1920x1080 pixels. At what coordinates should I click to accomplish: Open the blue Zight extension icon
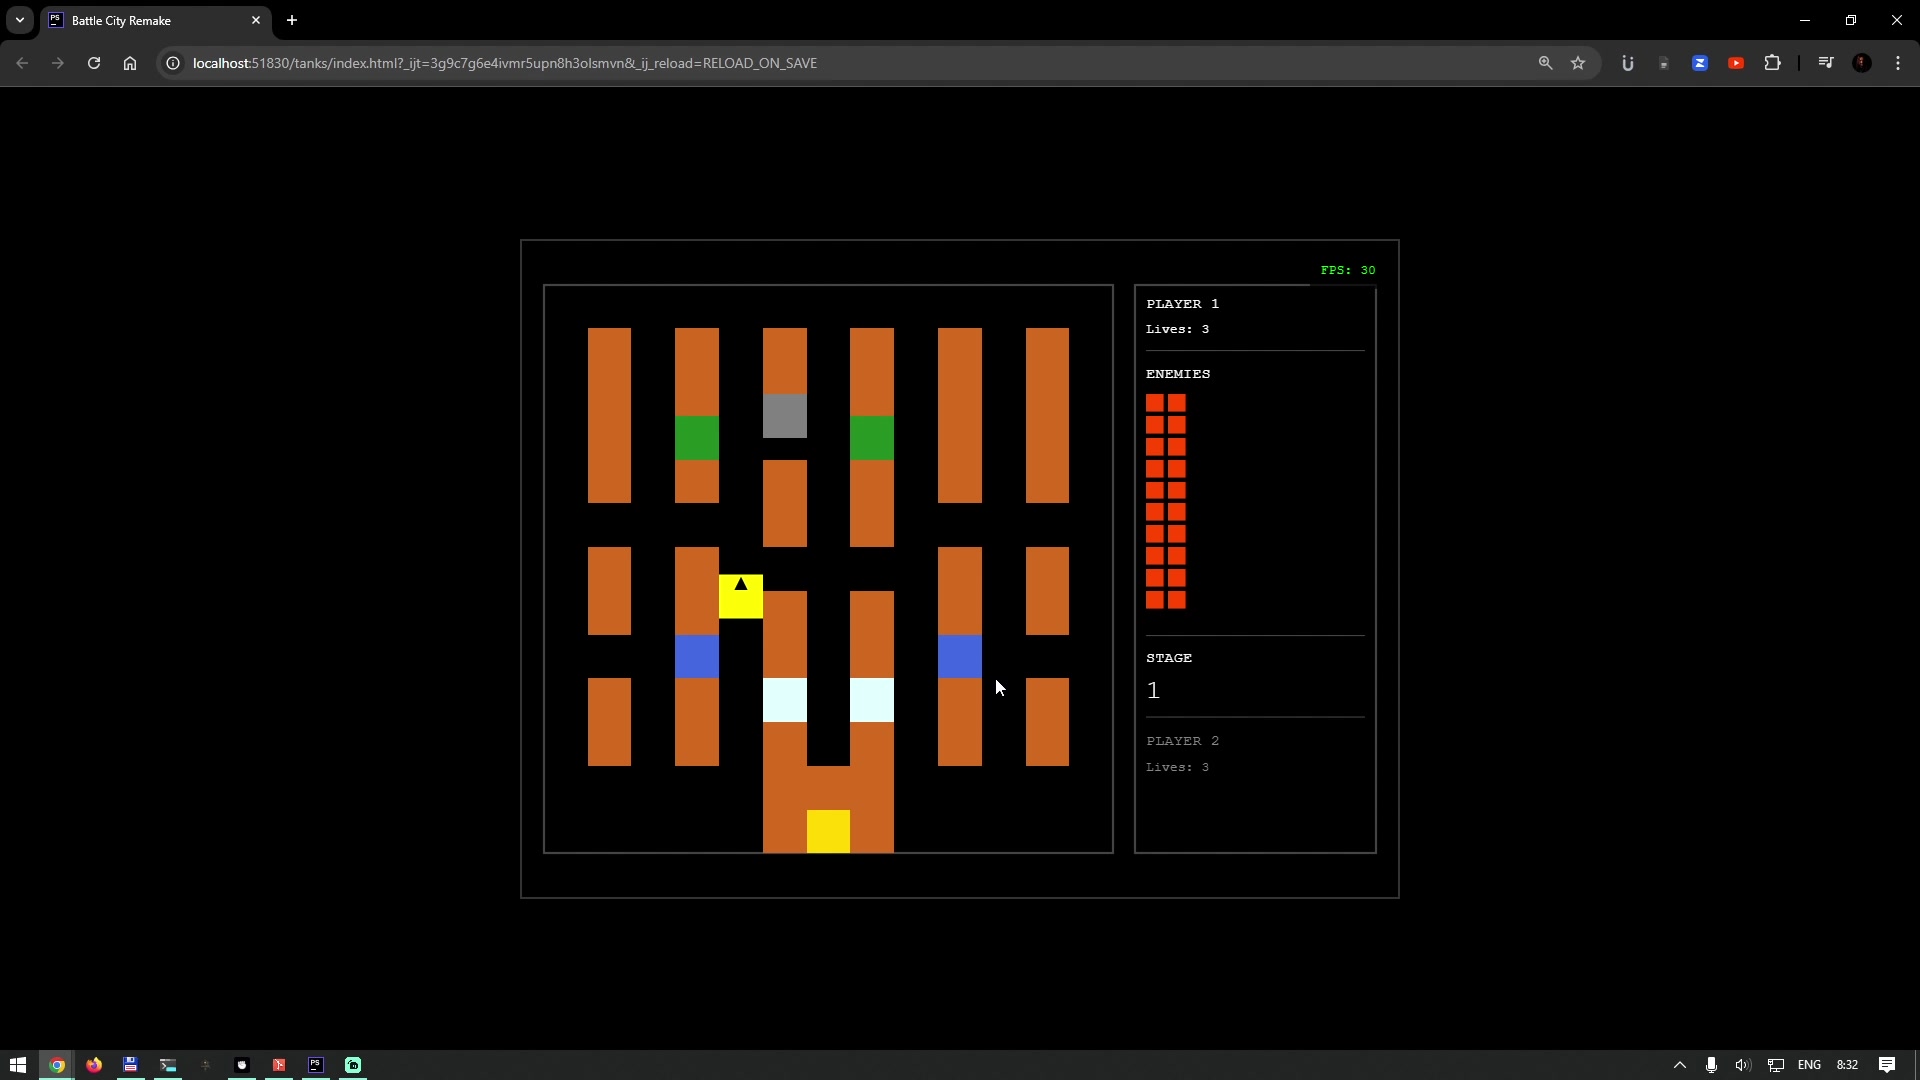pyautogui.click(x=1700, y=62)
